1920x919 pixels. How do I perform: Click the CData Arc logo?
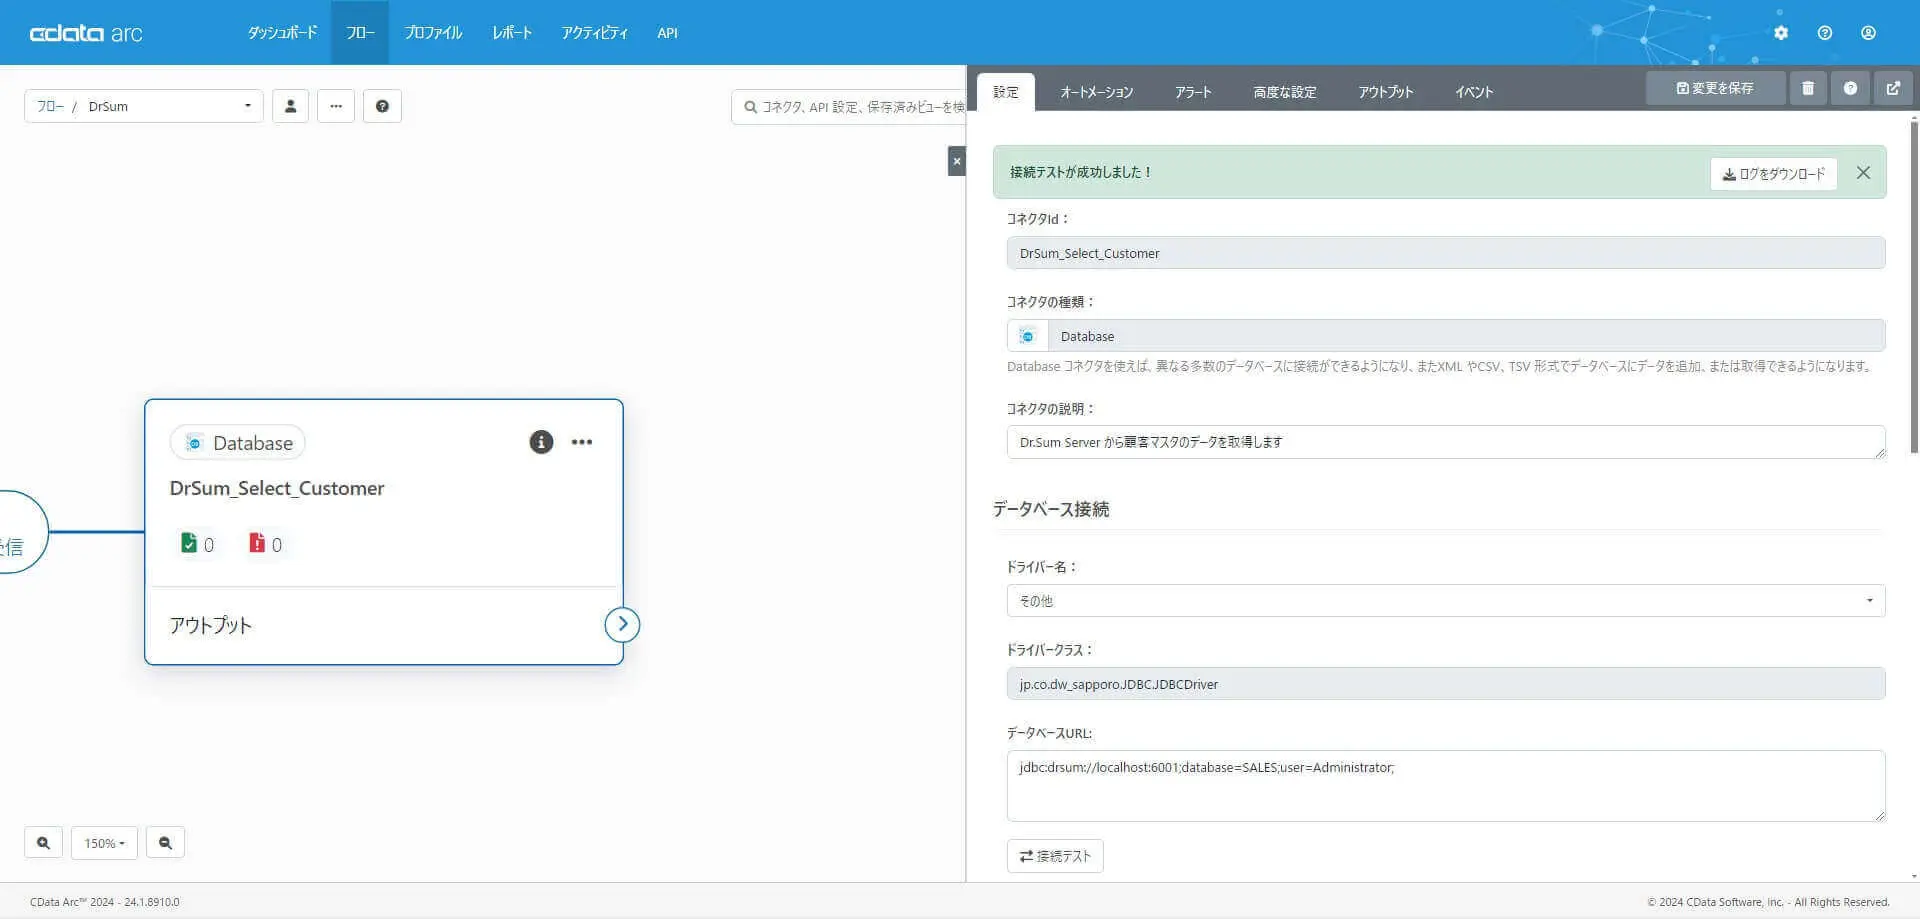pos(86,33)
